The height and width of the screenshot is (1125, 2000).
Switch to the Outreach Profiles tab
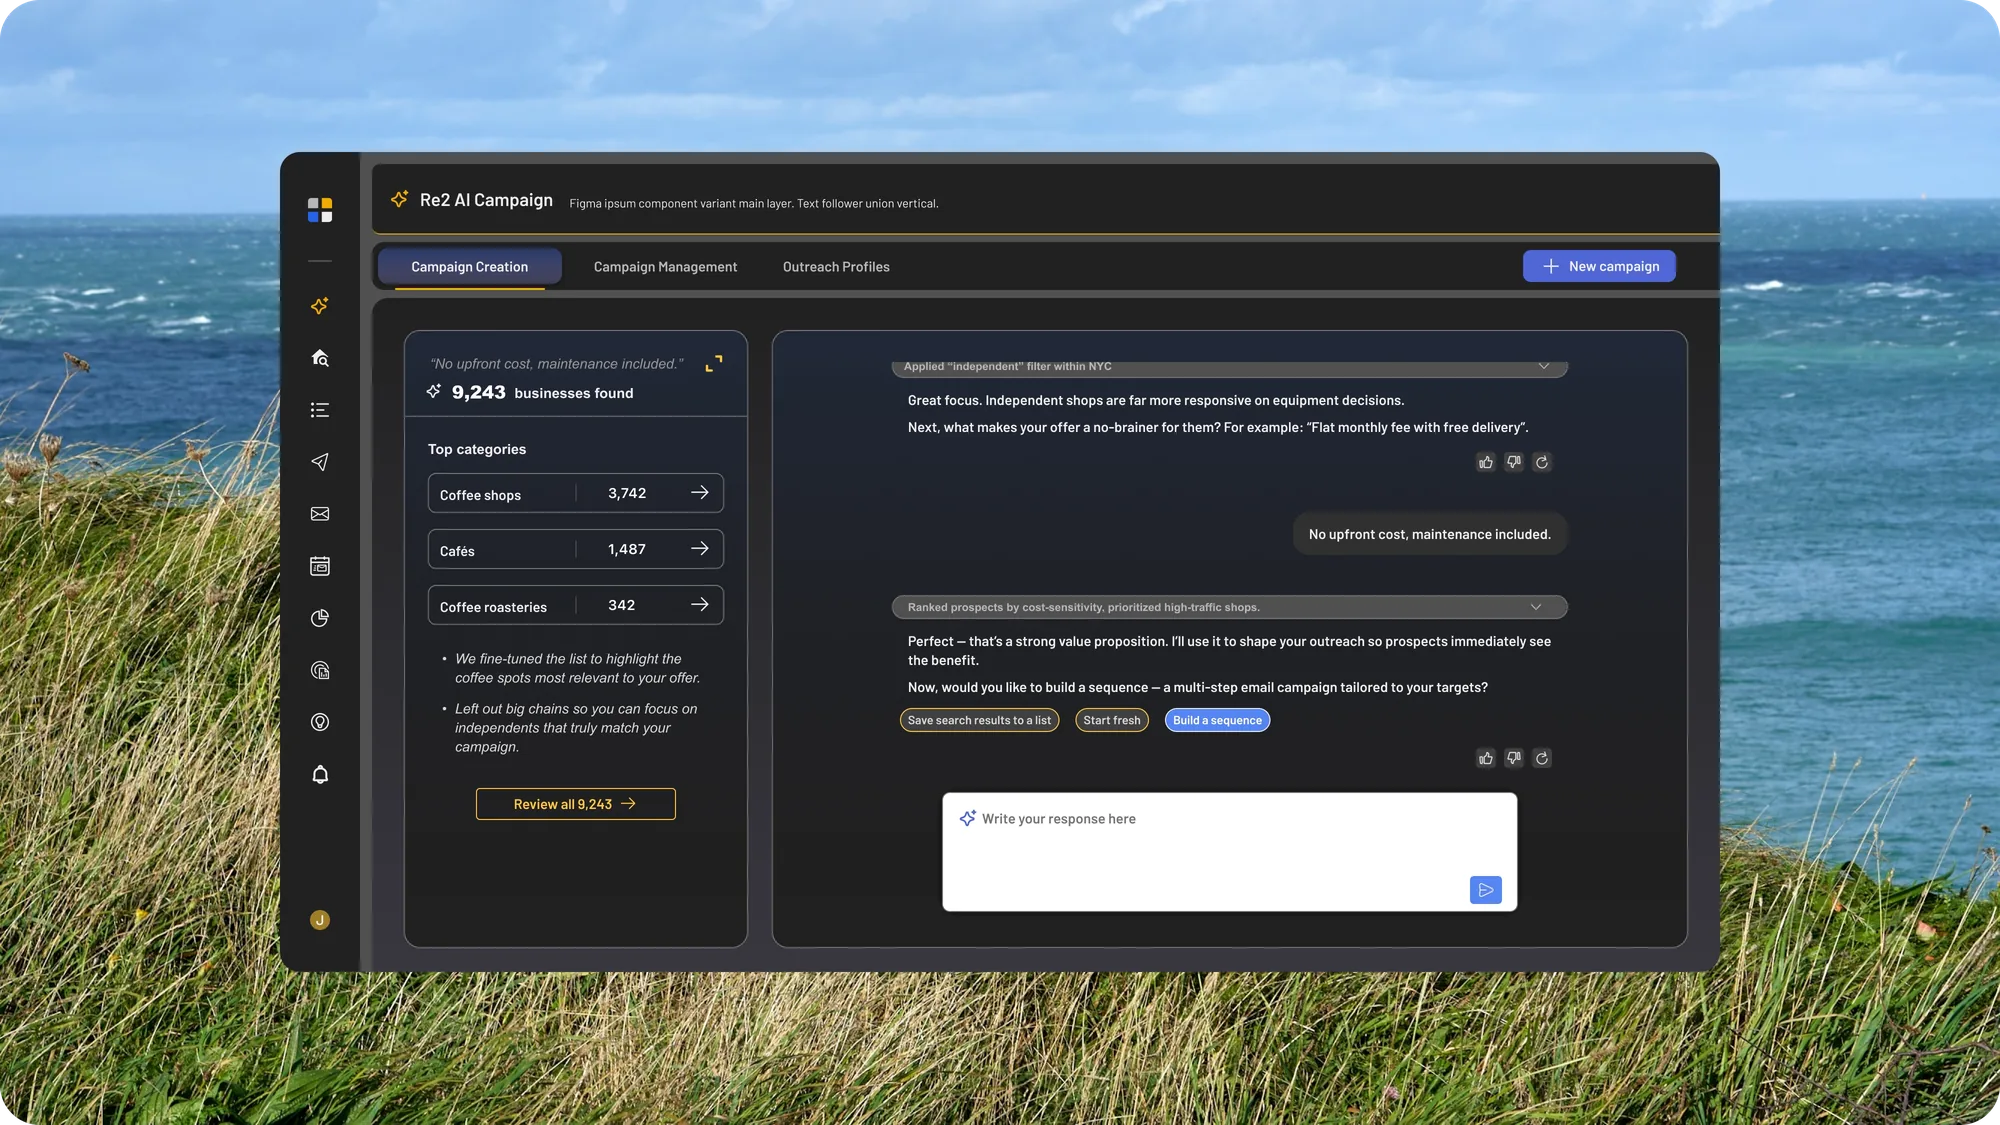[836, 267]
